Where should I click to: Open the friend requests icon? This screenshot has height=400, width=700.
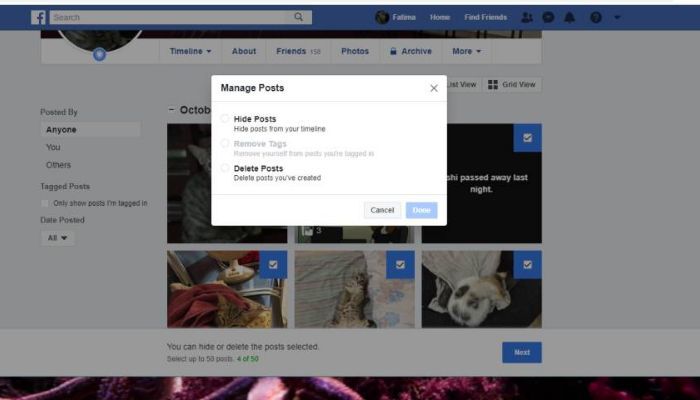528,18
